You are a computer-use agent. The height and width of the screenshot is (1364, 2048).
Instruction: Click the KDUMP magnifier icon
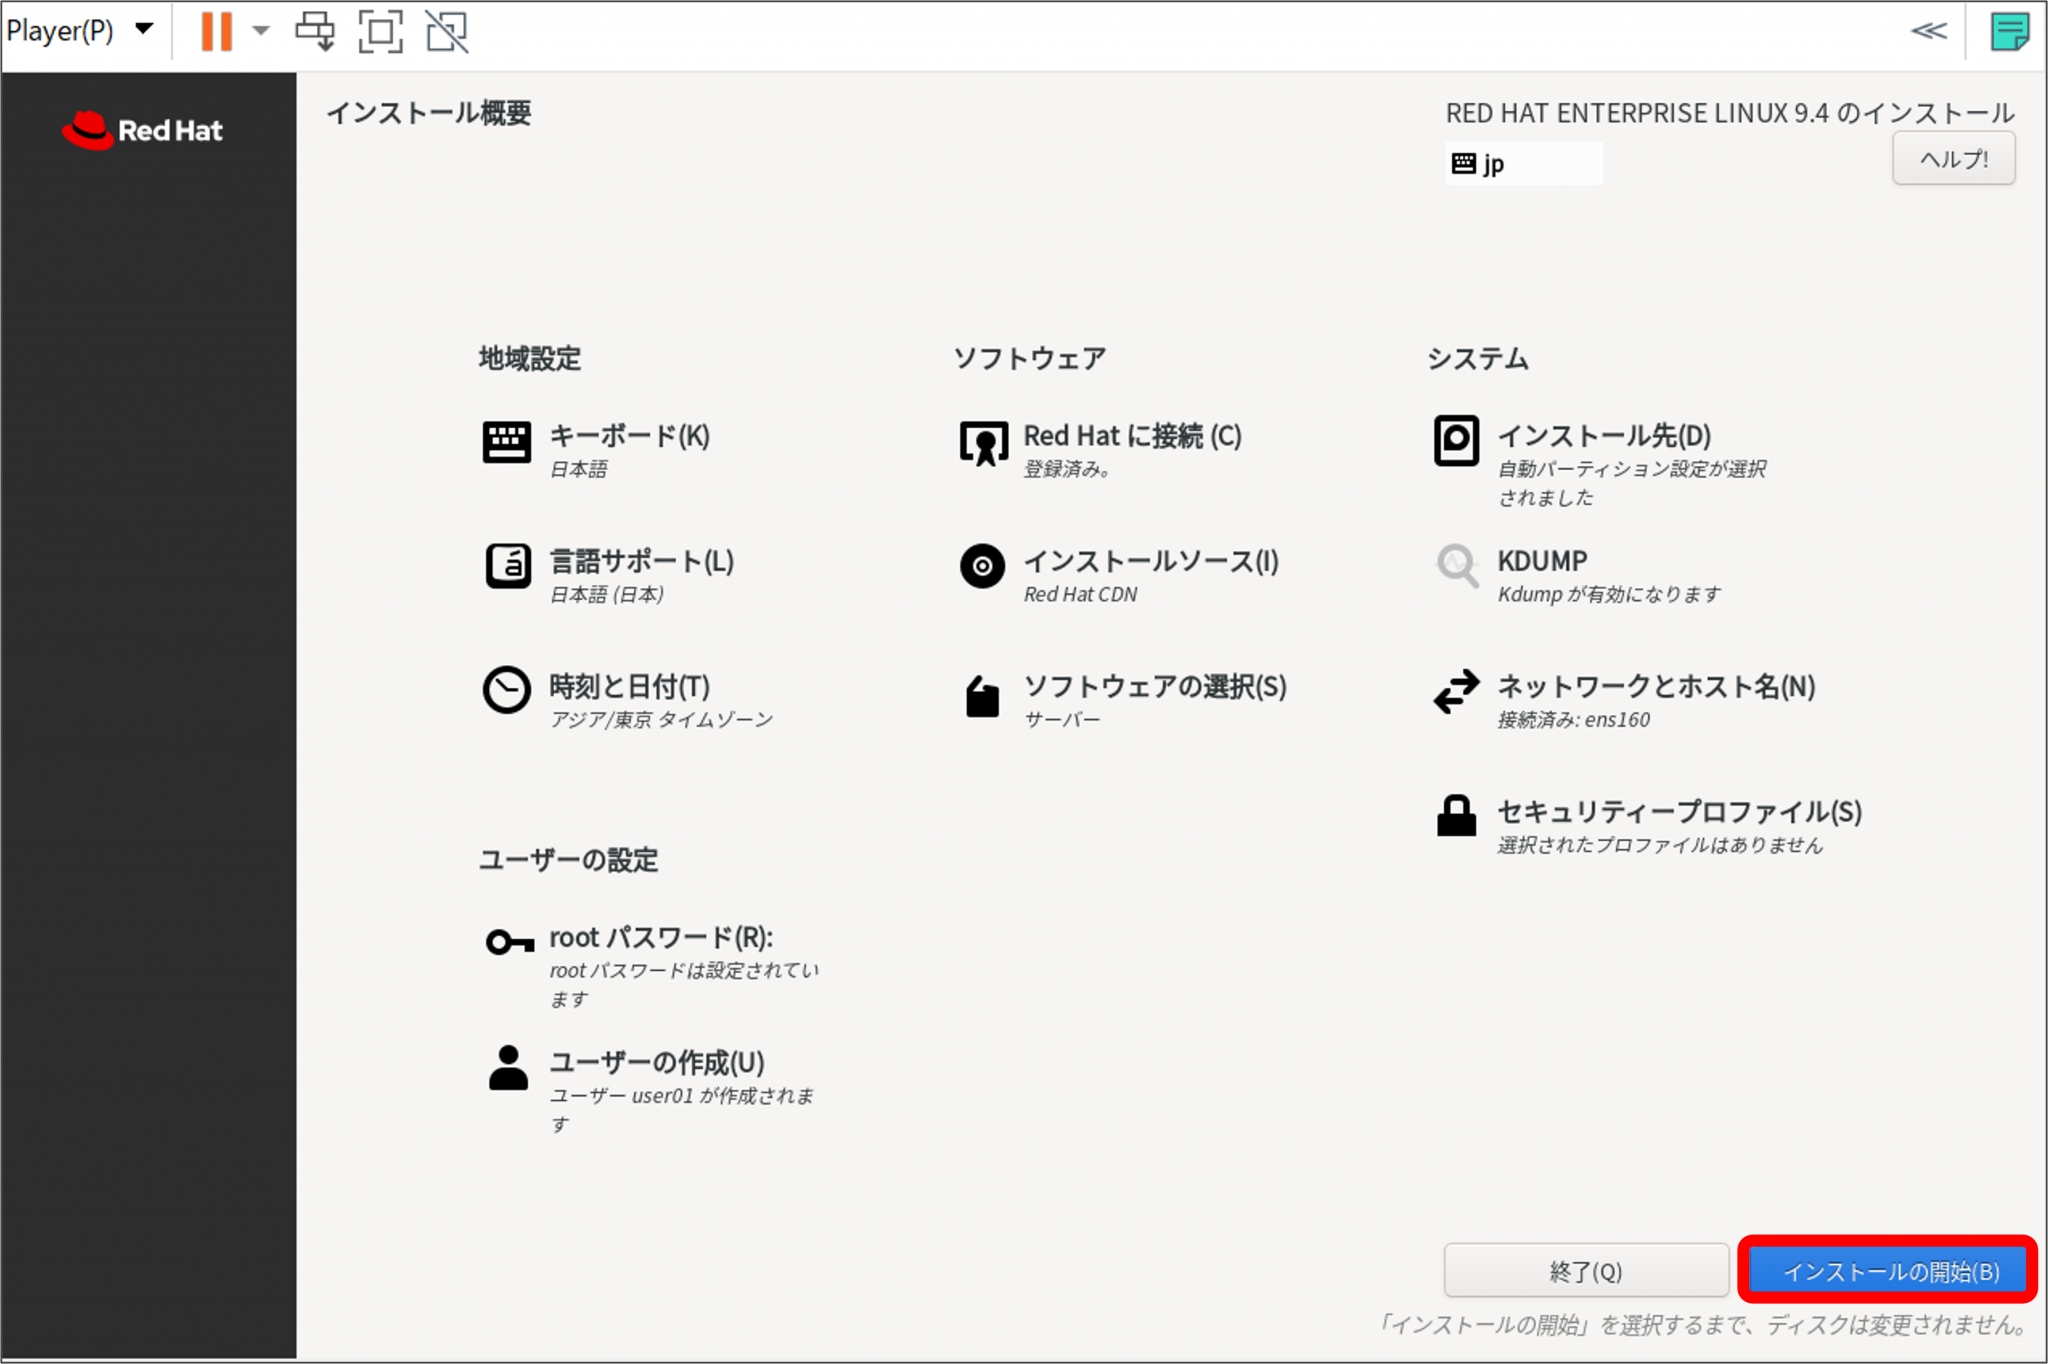coord(1457,566)
